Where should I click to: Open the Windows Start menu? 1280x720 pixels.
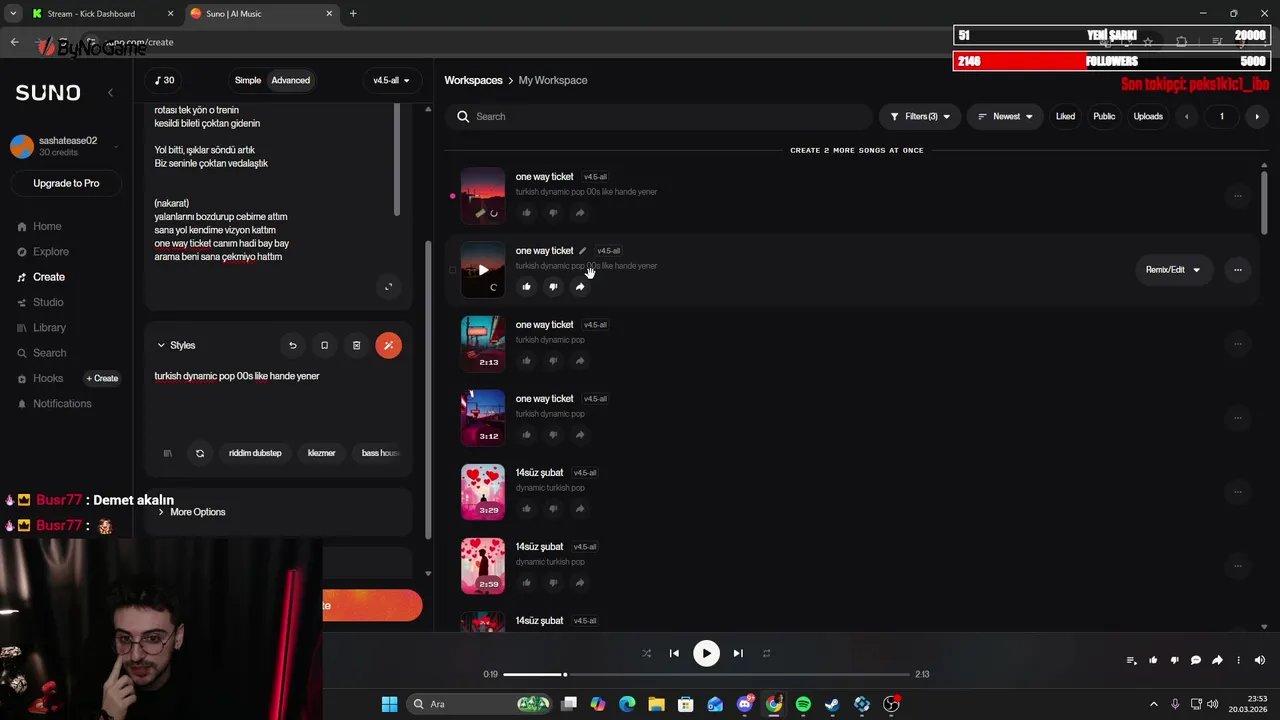[389, 704]
